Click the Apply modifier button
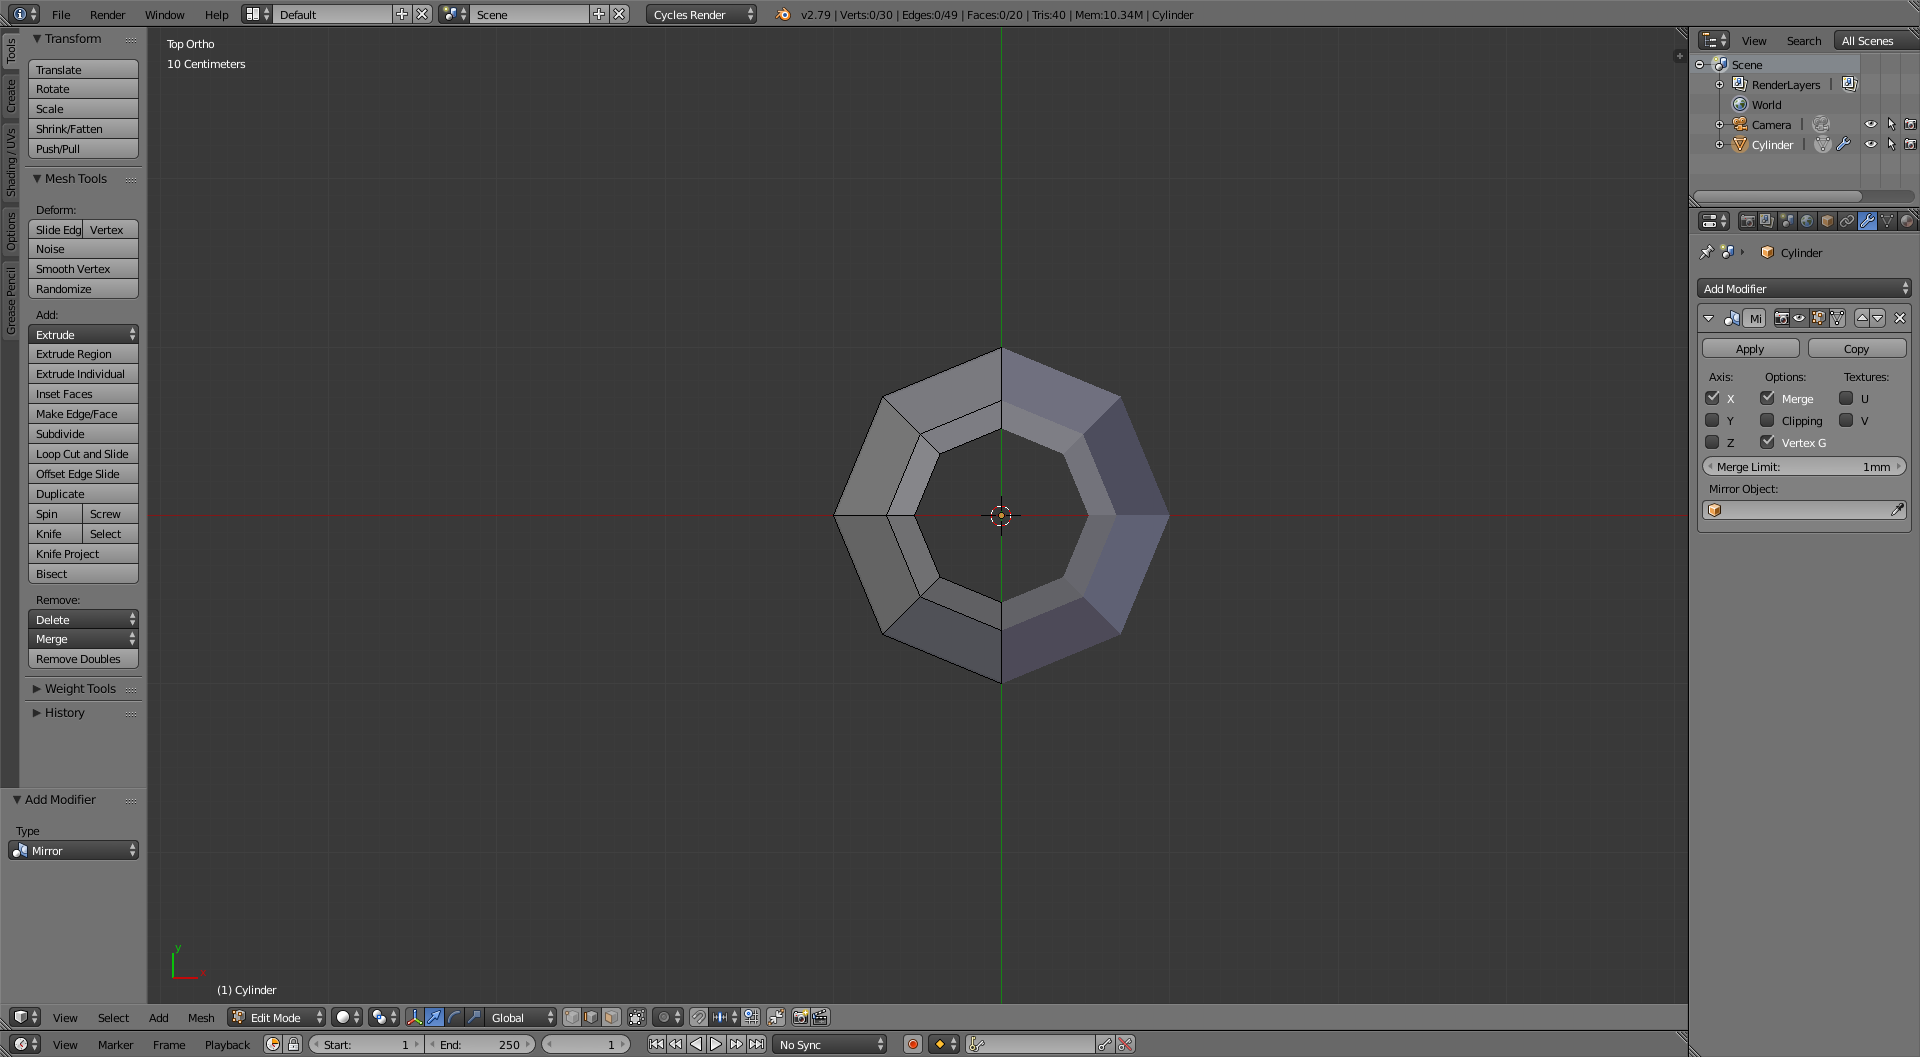Viewport: 1920px width, 1057px height. (1750, 348)
